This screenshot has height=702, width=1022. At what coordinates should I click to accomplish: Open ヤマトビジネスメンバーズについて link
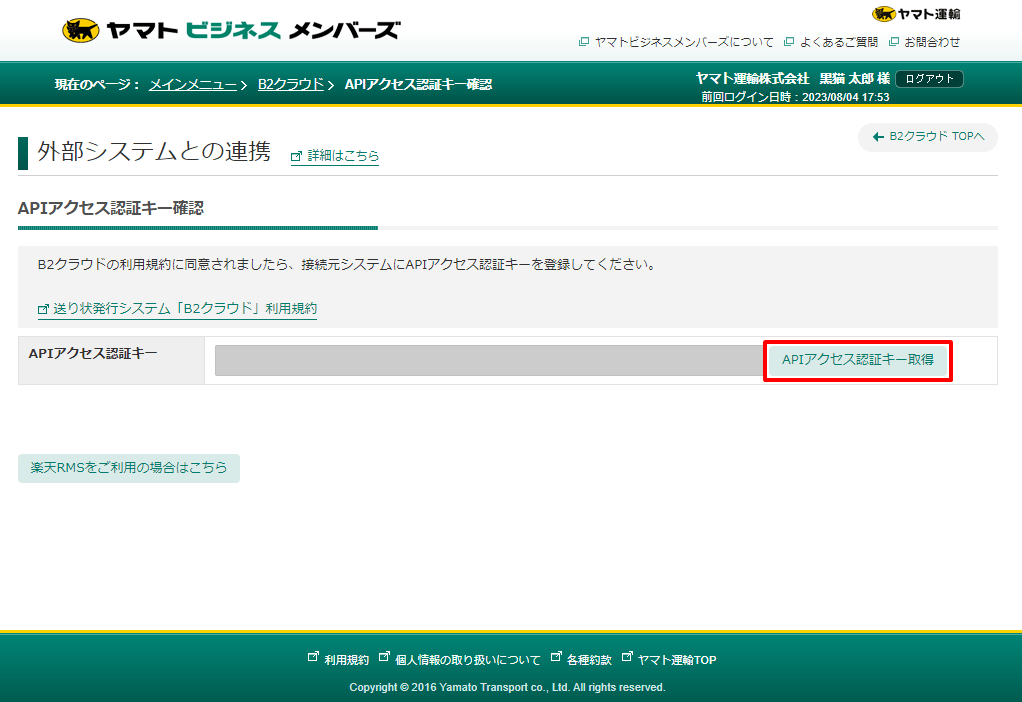[x=684, y=42]
